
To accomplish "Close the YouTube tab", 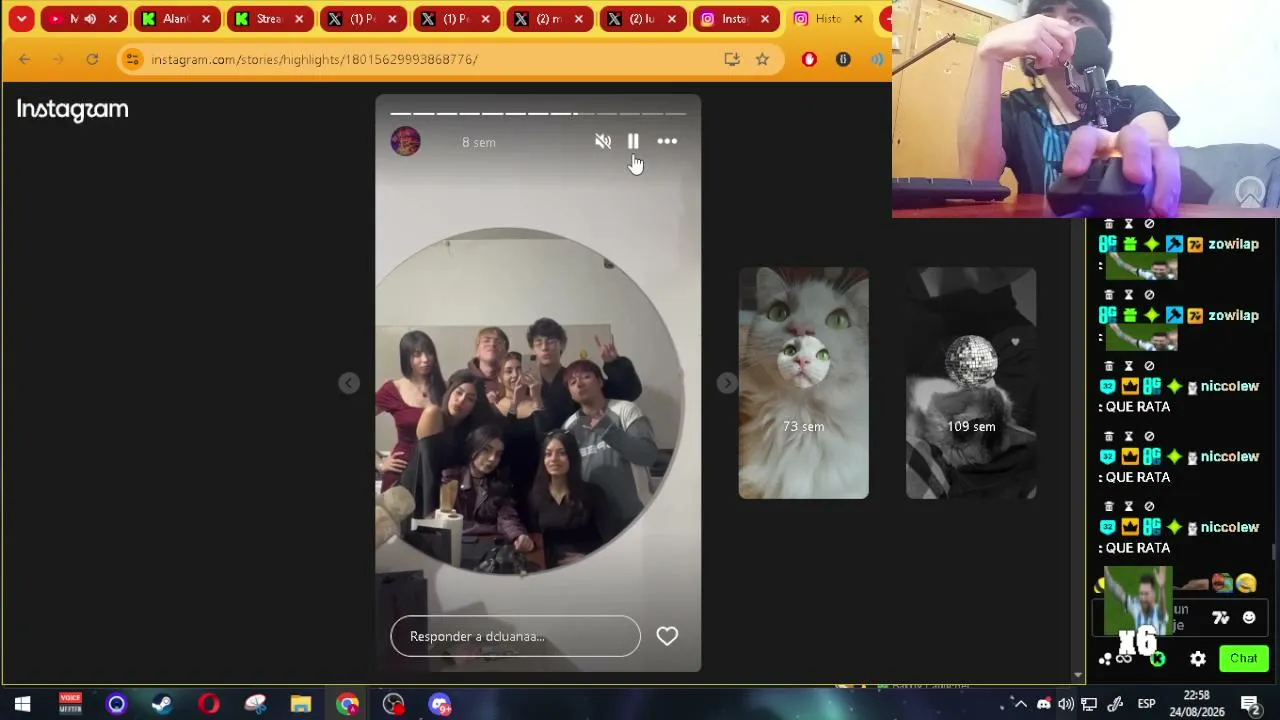I will coord(113,18).
